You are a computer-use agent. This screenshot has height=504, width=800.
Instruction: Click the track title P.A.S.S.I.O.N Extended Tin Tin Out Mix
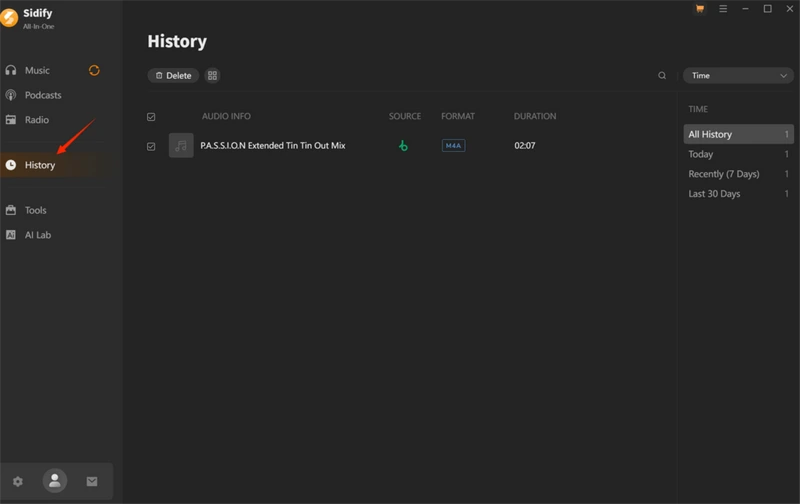coord(273,146)
